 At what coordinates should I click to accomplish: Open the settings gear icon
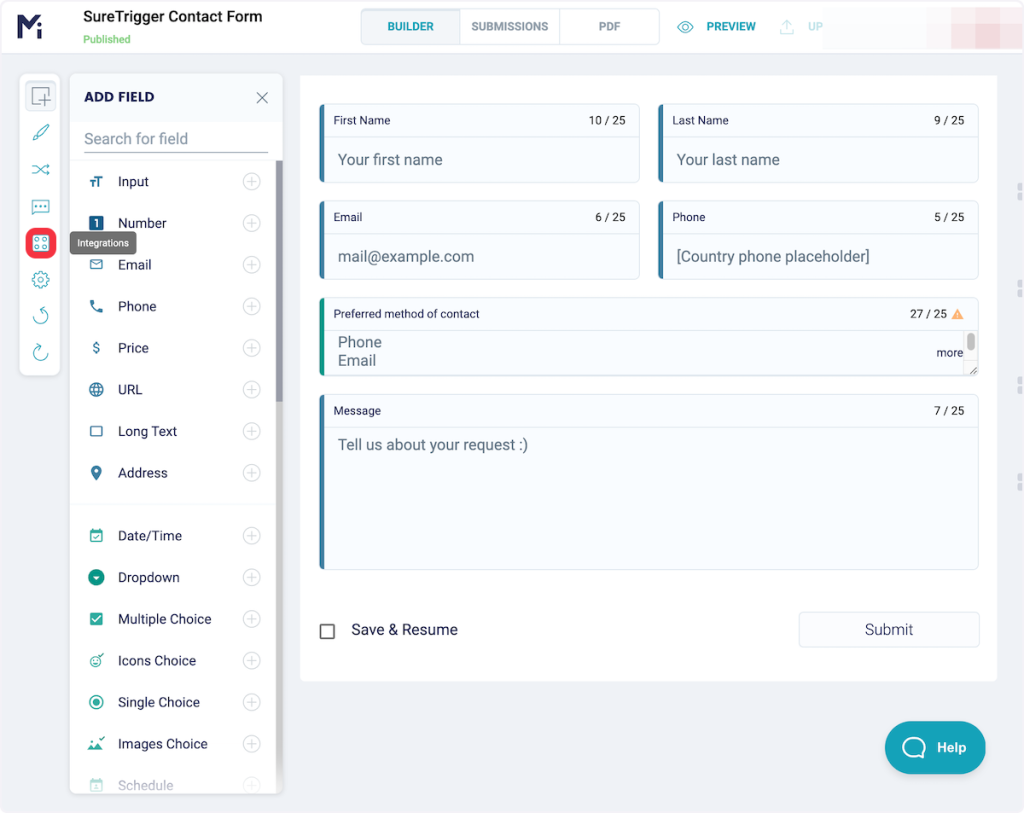tap(41, 280)
